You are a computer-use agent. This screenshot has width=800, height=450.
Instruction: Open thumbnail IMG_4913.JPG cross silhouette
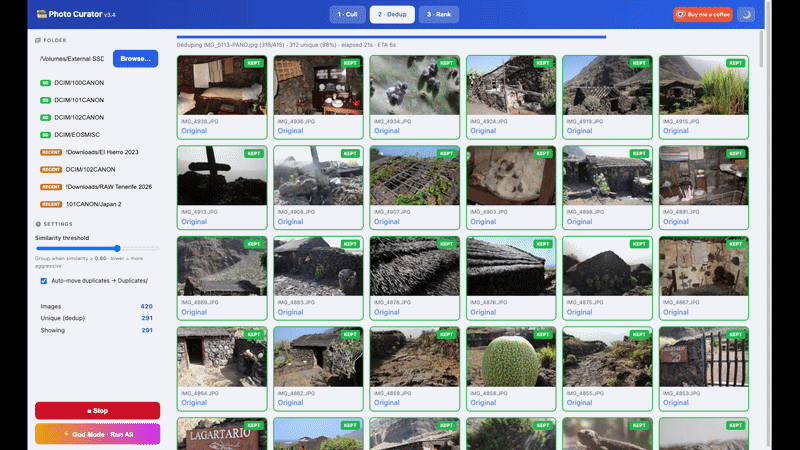(222, 176)
